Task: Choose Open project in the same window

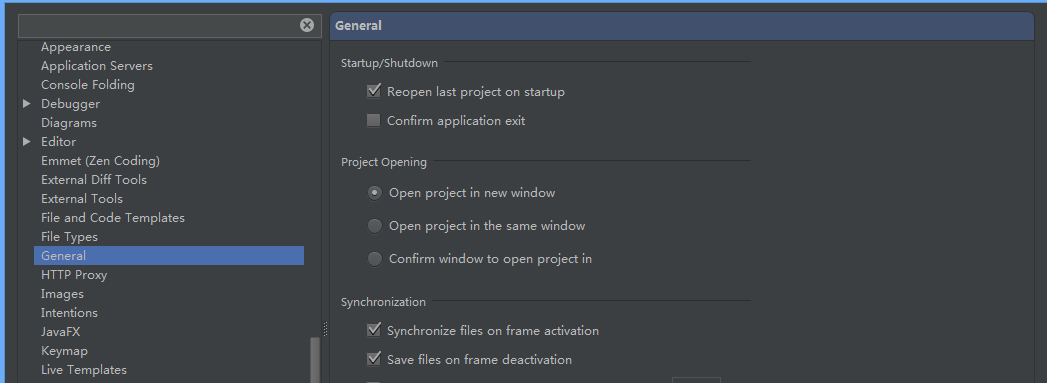Action: click(x=375, y=226)
